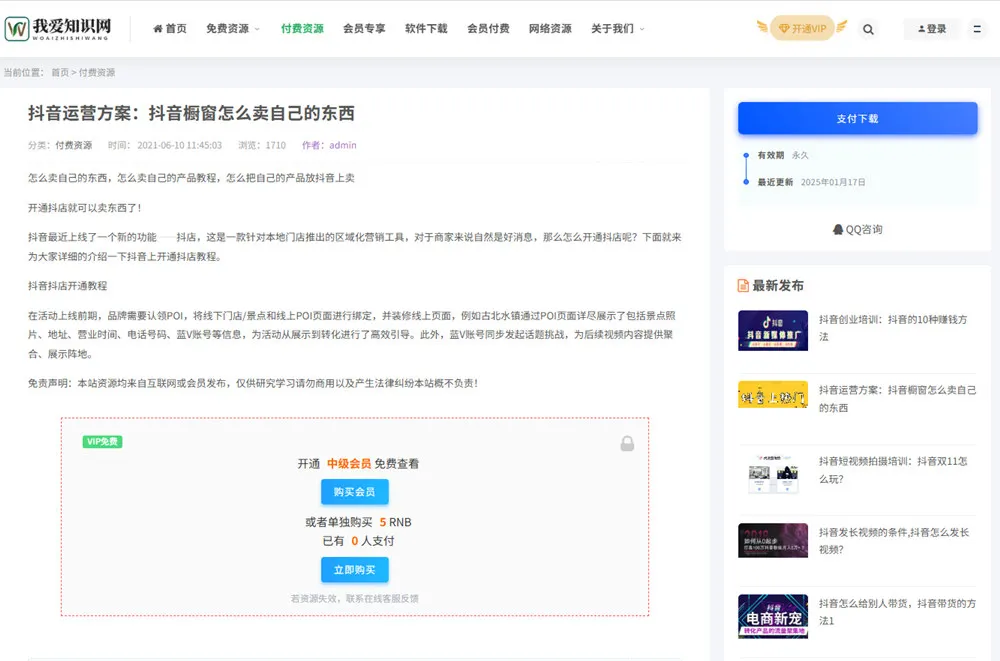
Task: Click the 最新发布 heading
Action: tap(777, 285)
